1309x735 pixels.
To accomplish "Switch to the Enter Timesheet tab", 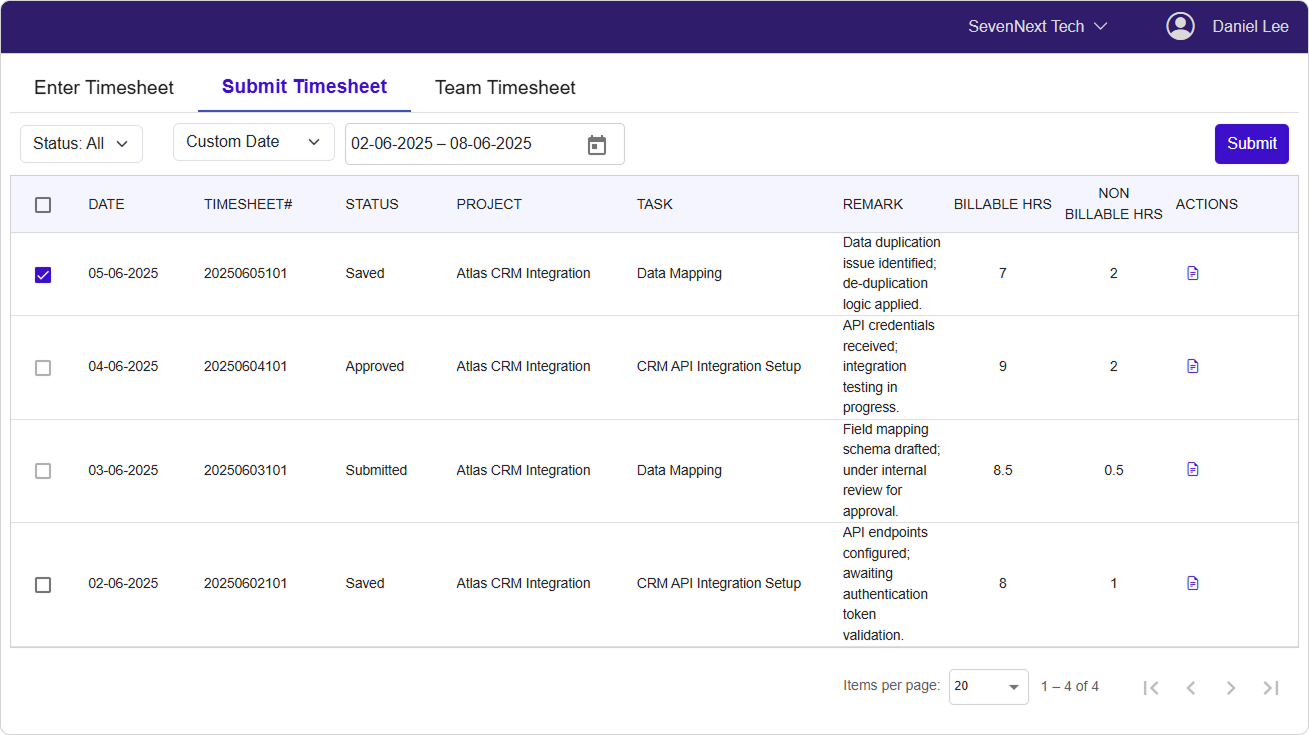I will point(104,88).
